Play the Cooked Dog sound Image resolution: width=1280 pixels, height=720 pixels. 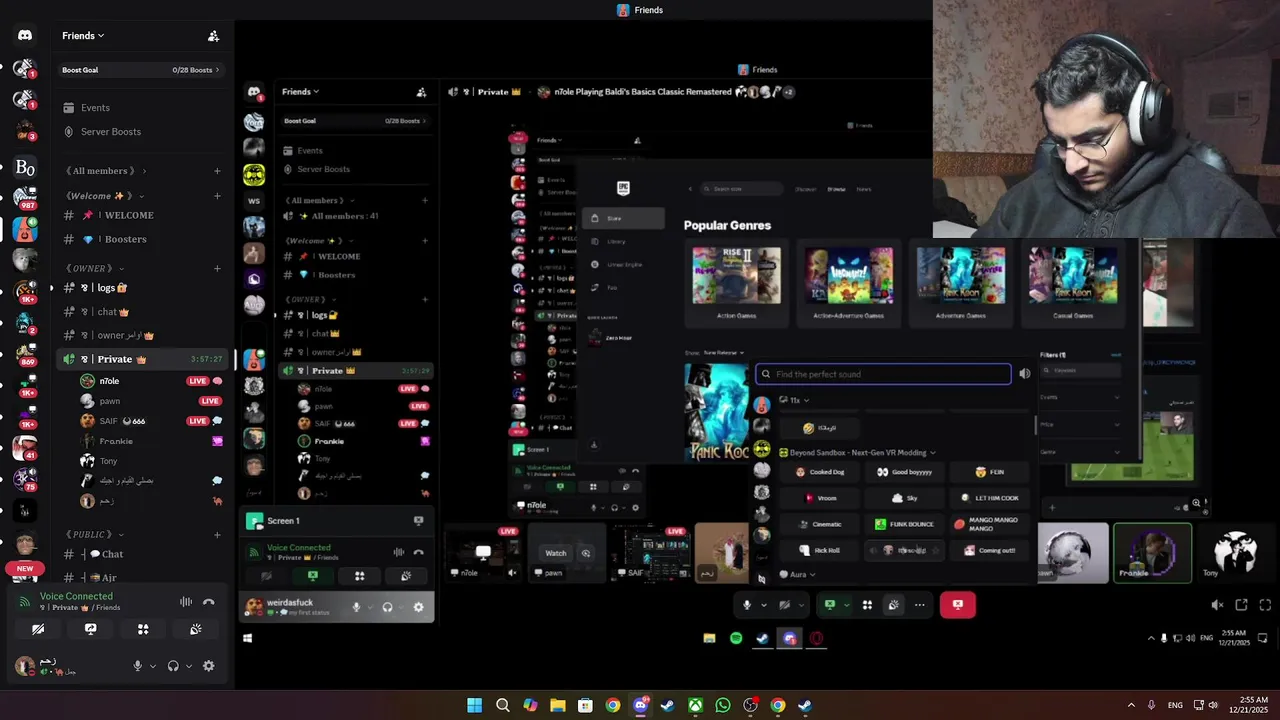[x=819, y=472]
